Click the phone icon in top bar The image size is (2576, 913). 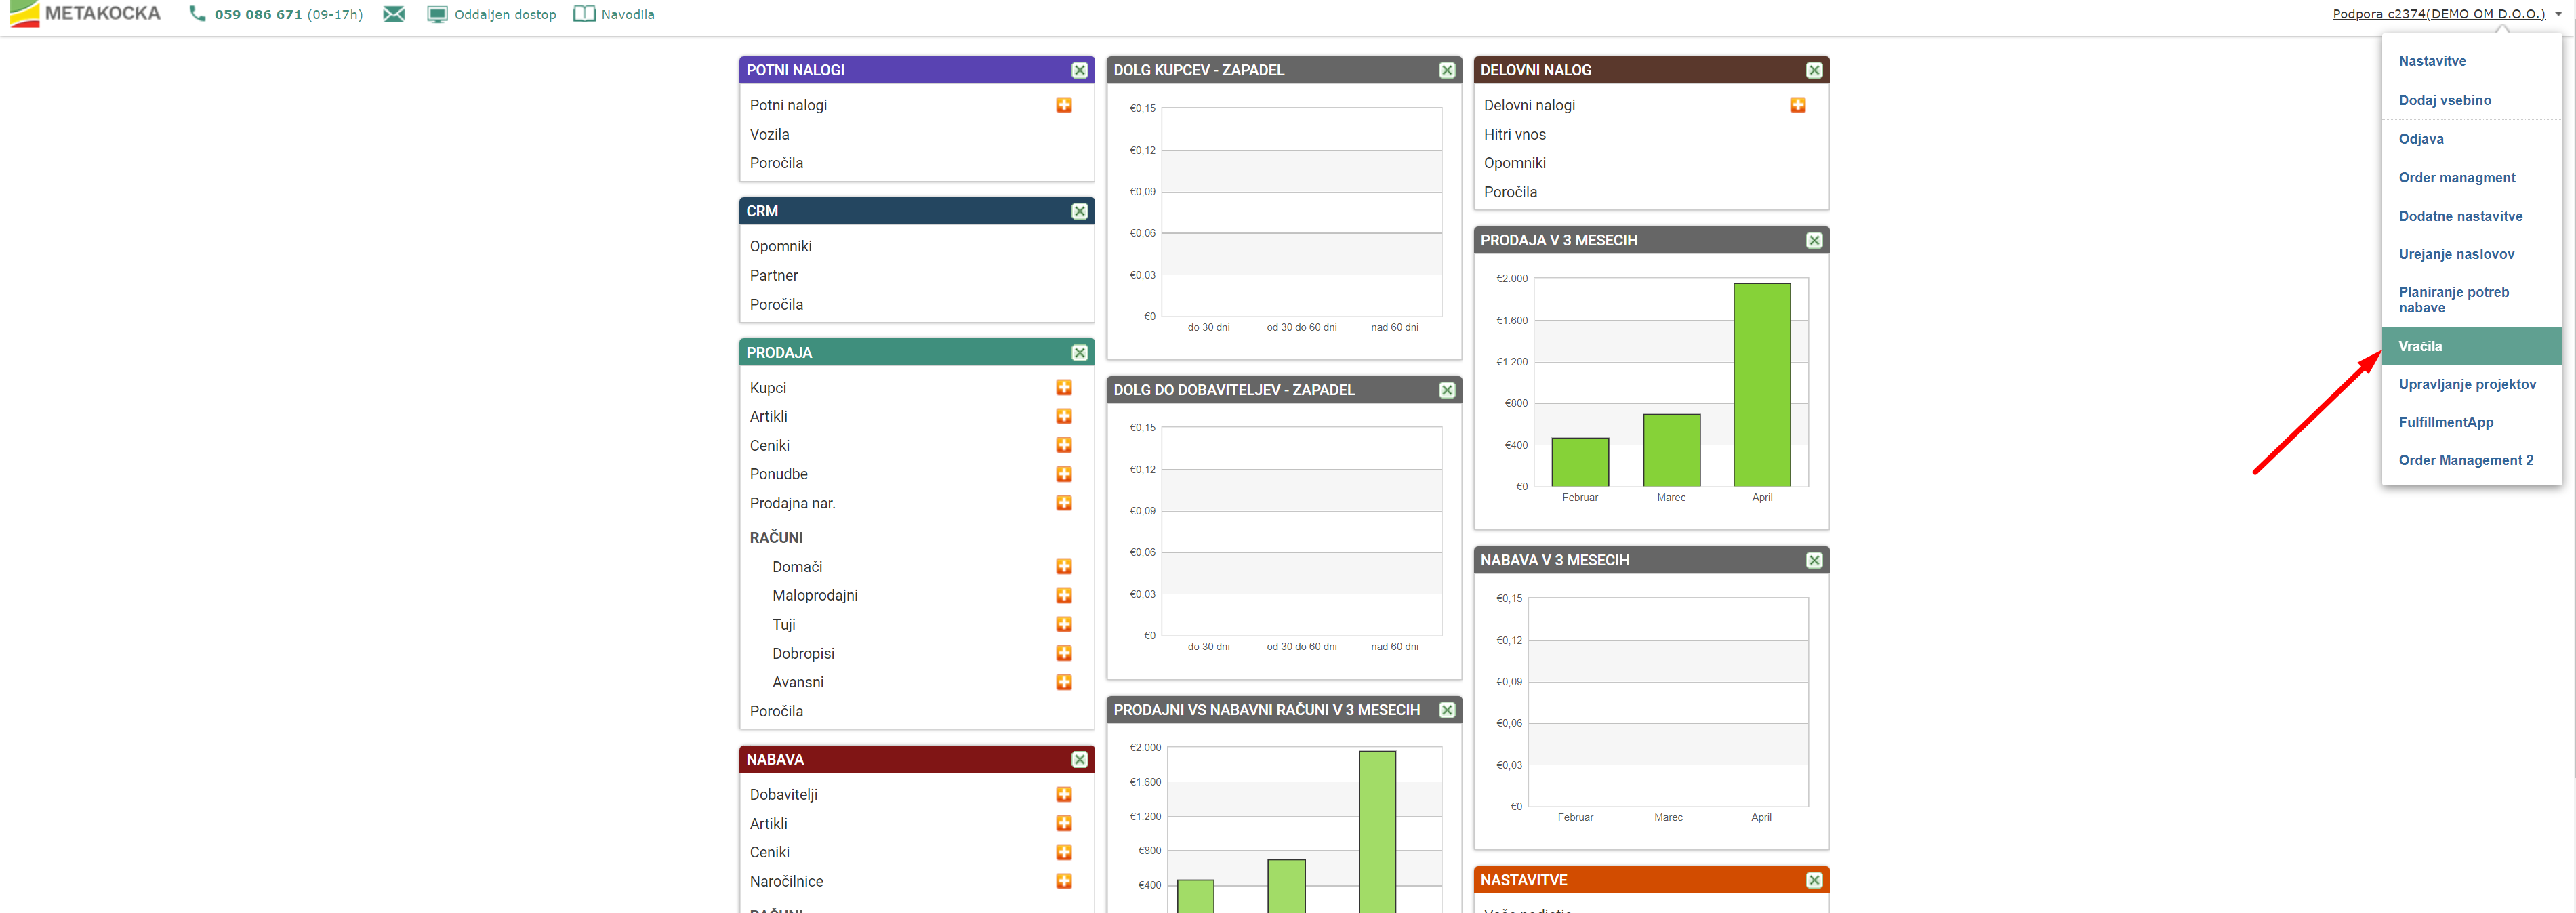click(197, 14)
